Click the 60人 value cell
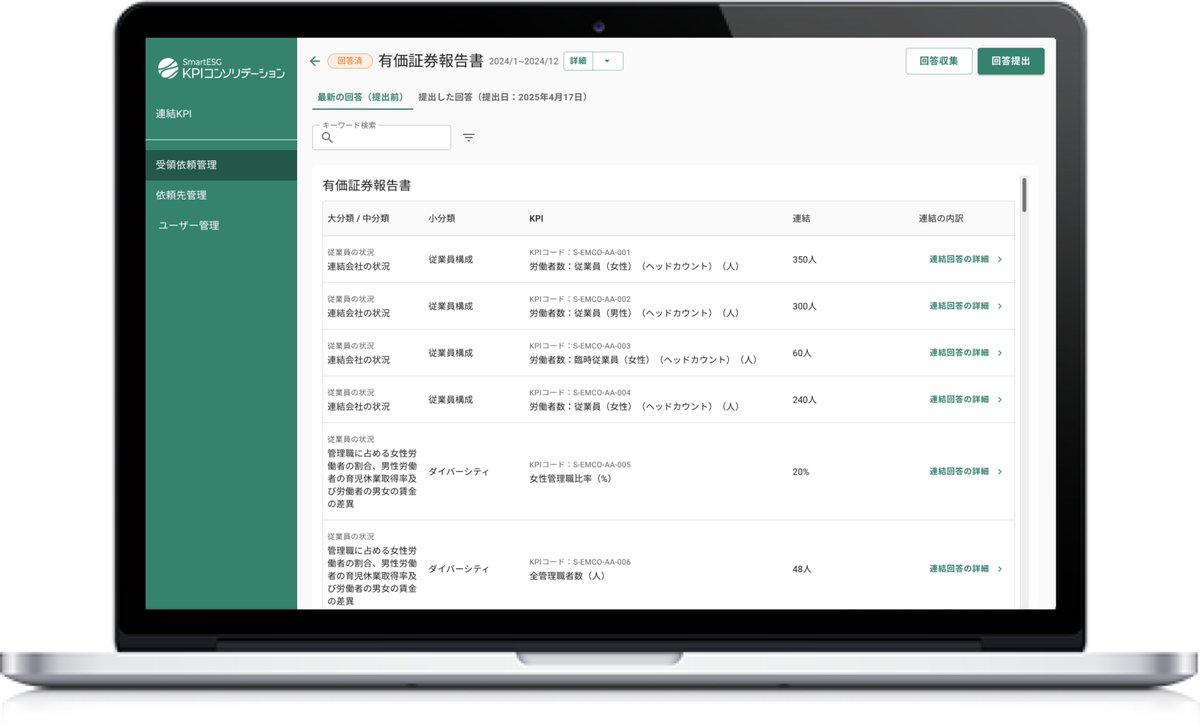This screenshot has width=1200, height=724. (802, 353)
